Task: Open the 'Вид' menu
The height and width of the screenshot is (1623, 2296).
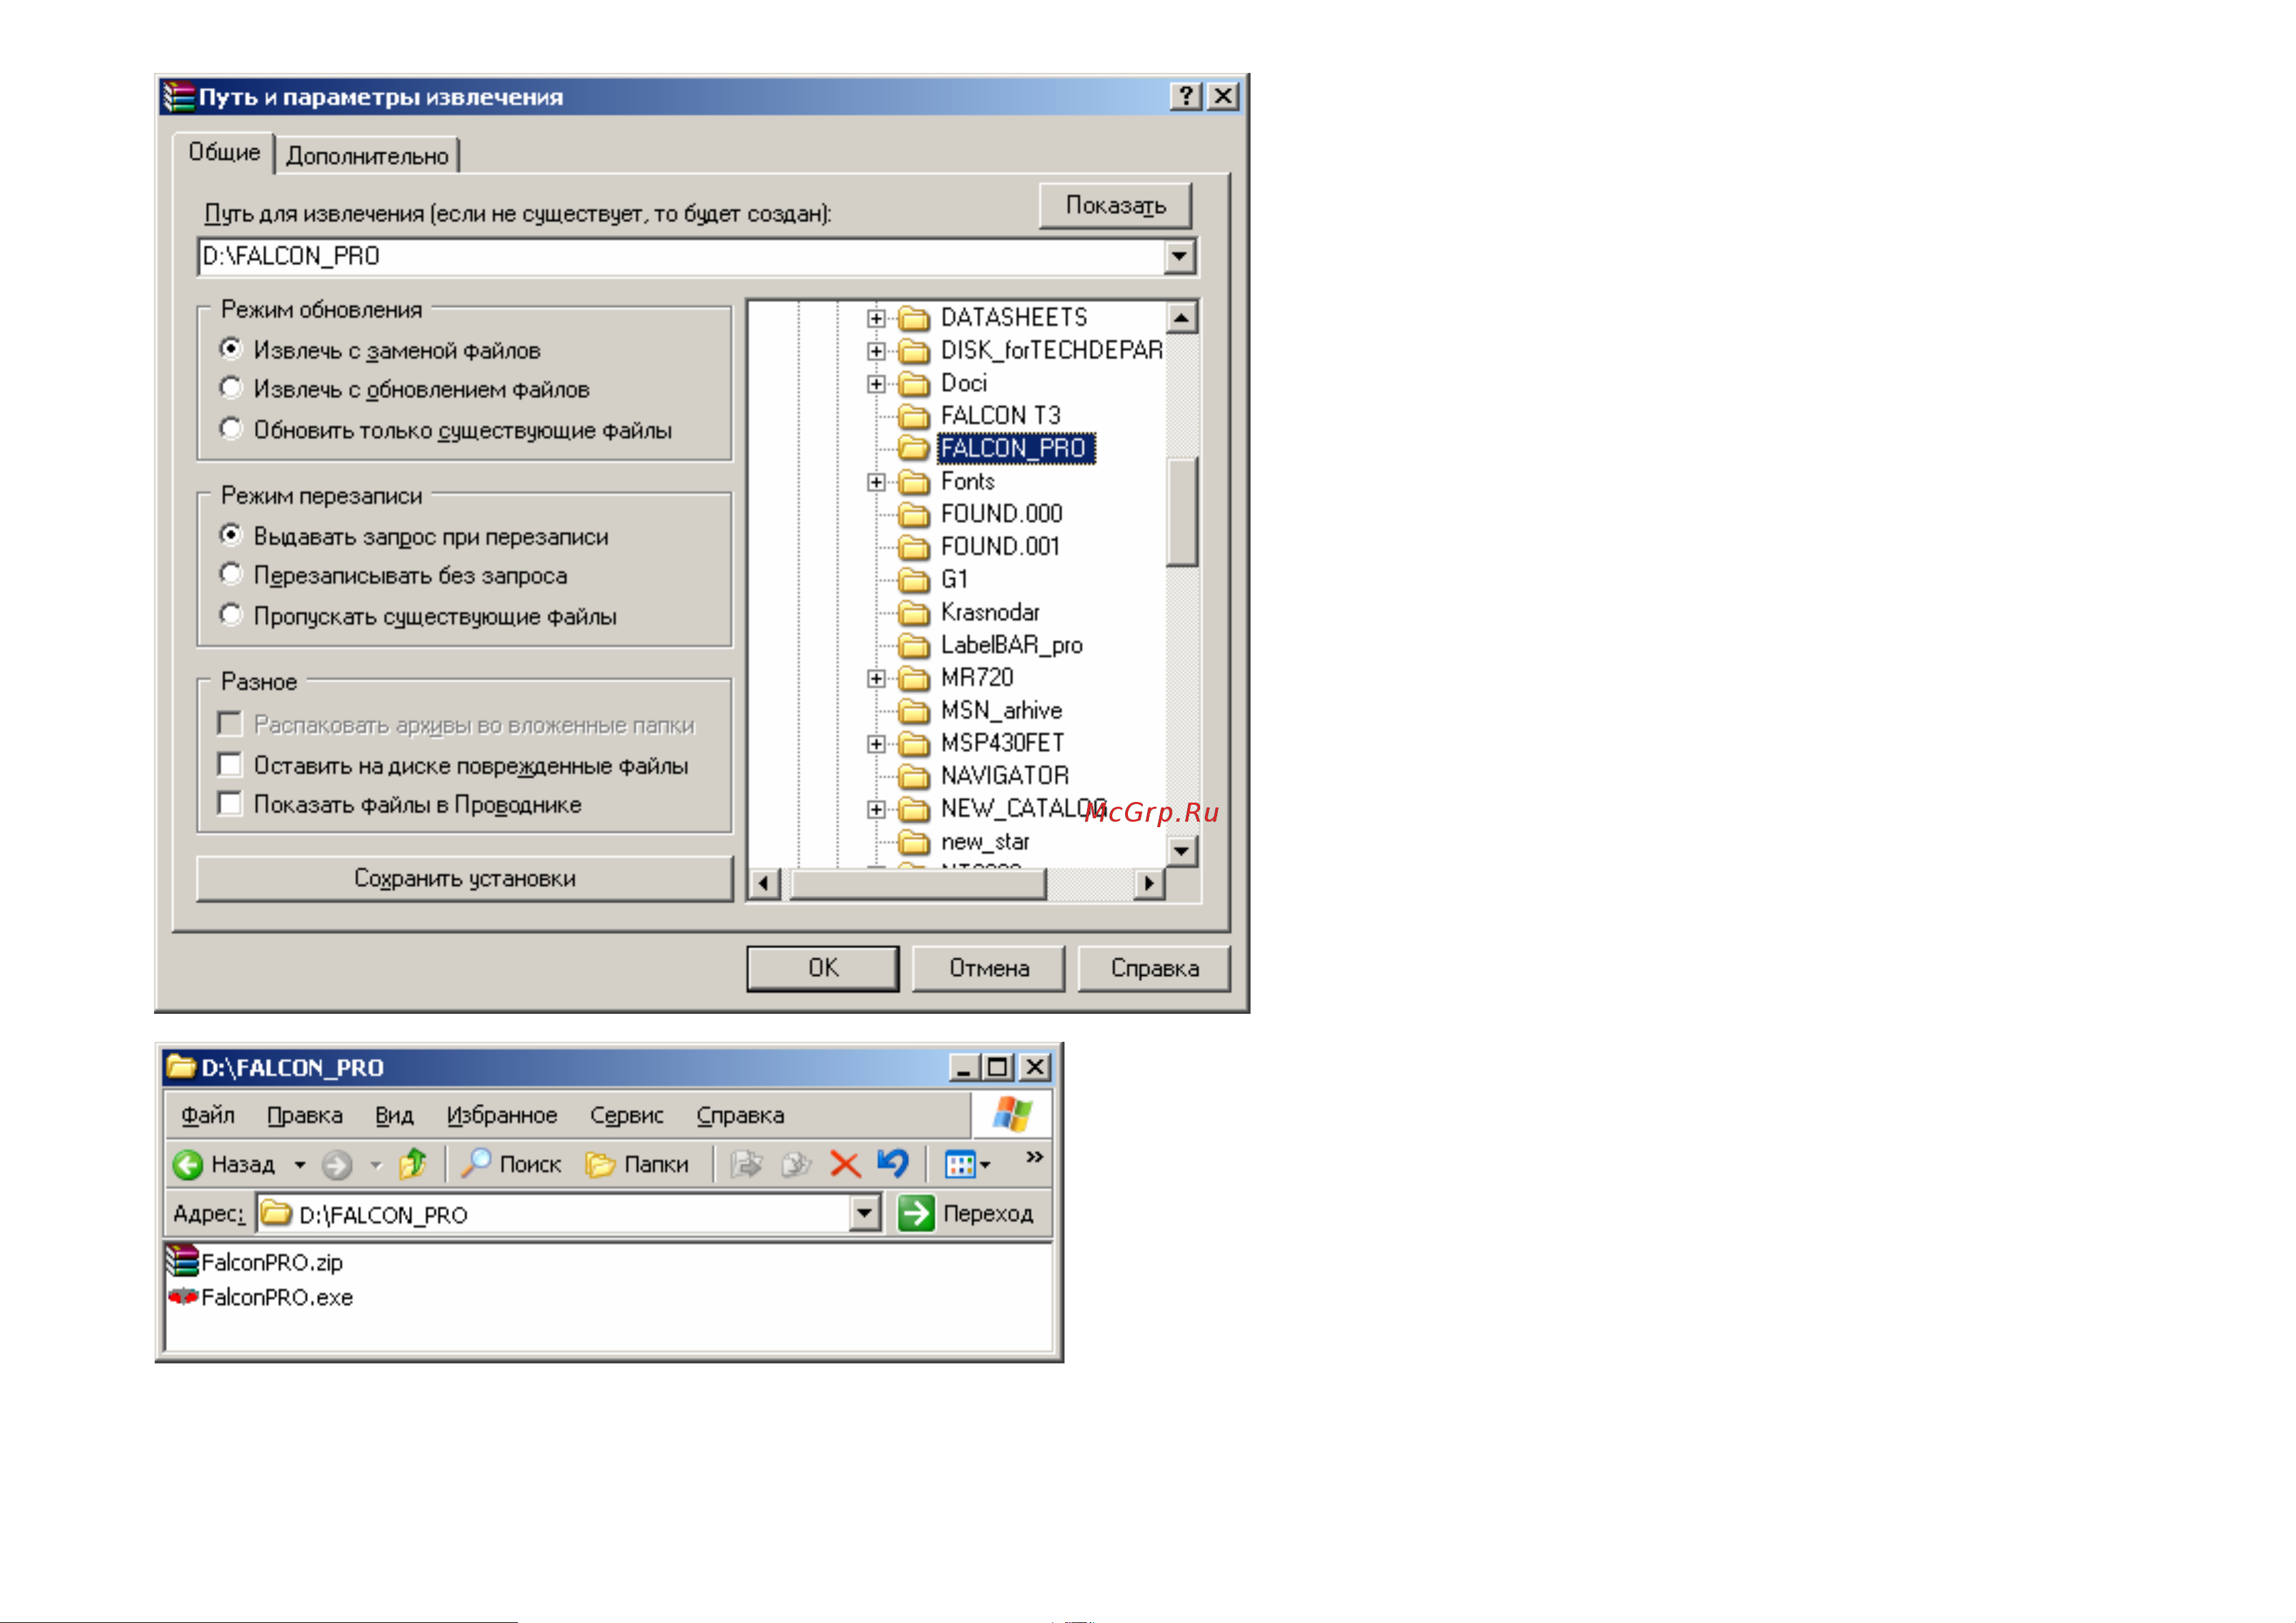Action: [394, 1115]
